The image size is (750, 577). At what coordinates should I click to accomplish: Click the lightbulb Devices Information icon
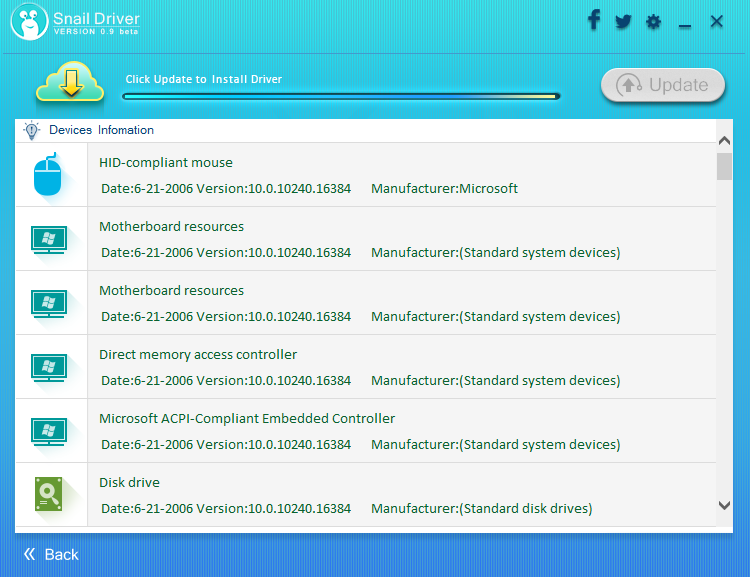pyautogui.click(x=32, y=130)
